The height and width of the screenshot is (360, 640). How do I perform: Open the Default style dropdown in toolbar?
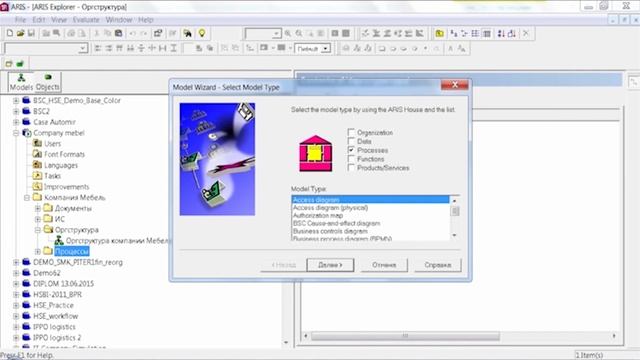pyautogui.click(x=325, y=49)
